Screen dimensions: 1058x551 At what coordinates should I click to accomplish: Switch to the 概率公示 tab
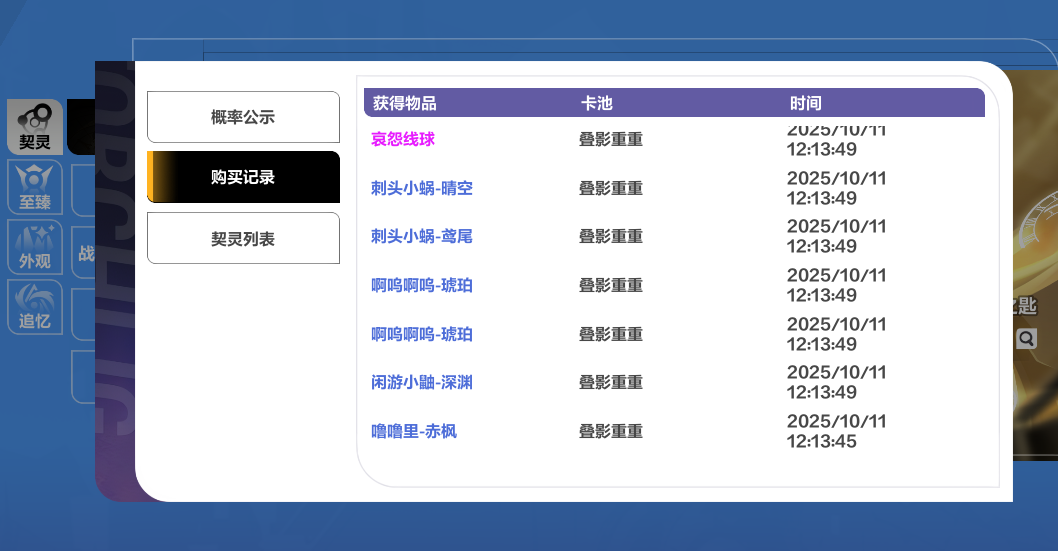pos(243,117)
